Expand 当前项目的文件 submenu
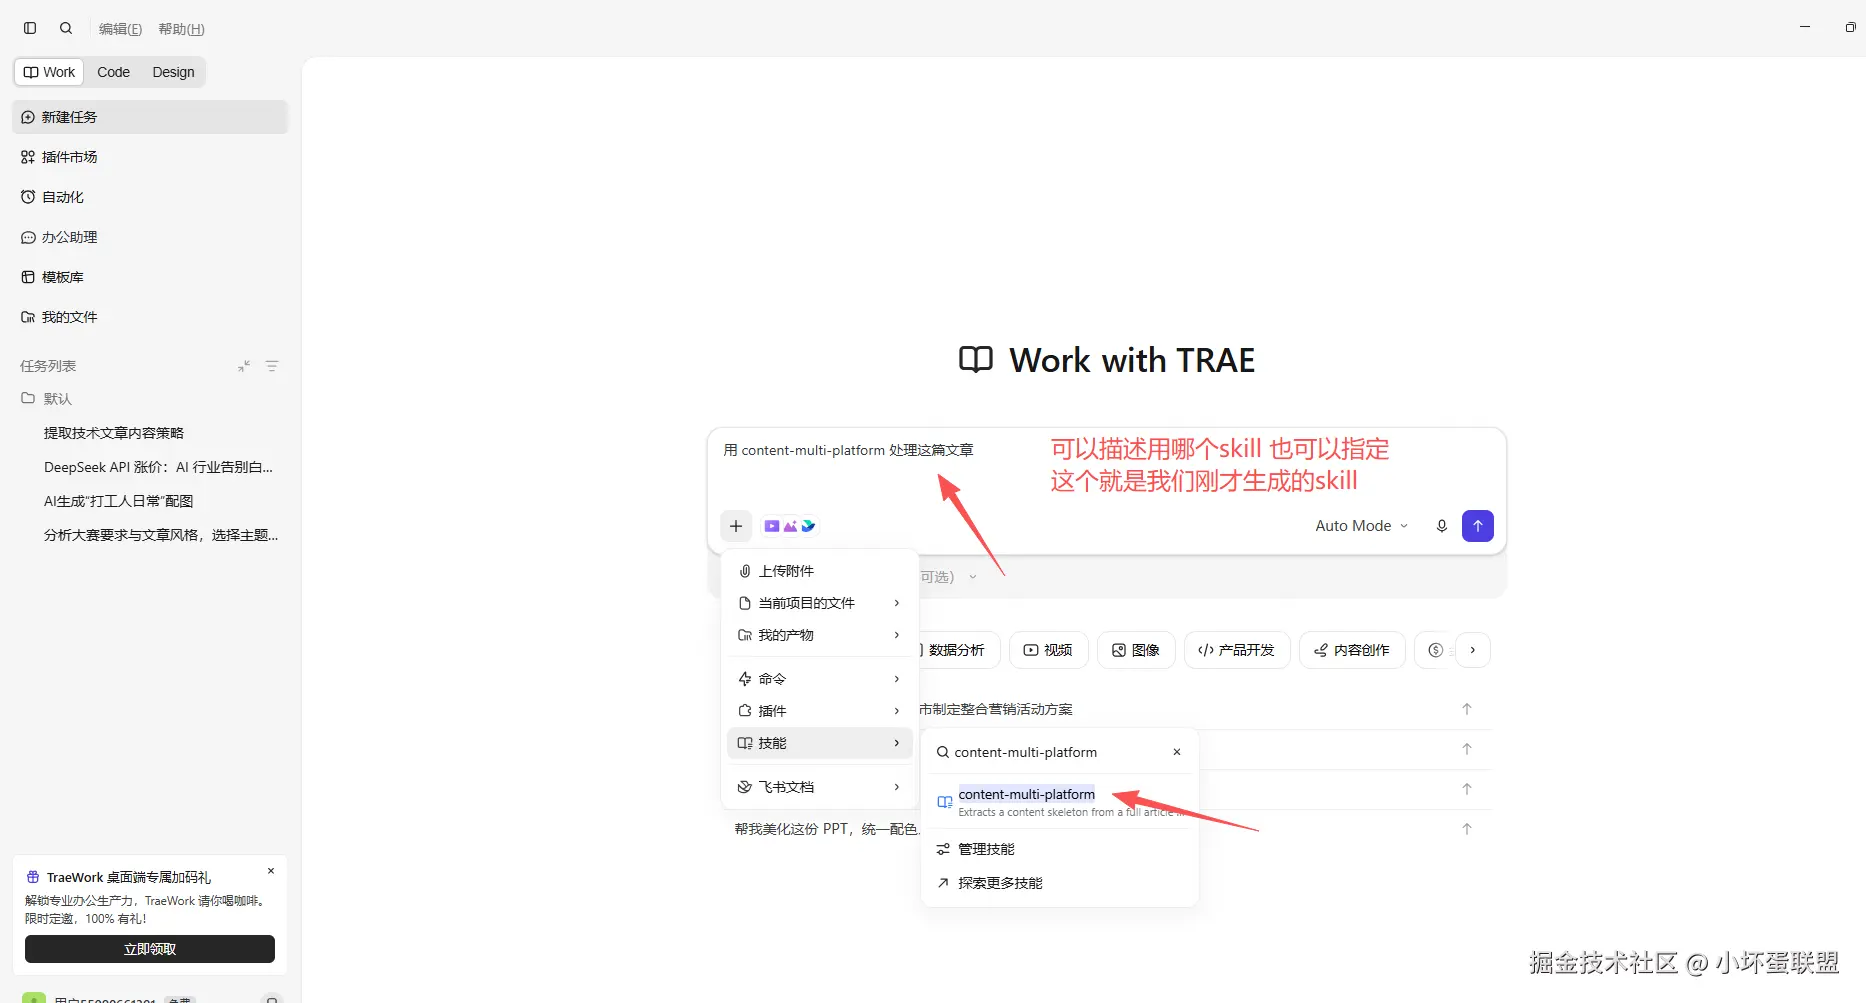 (x=819, y=603)
